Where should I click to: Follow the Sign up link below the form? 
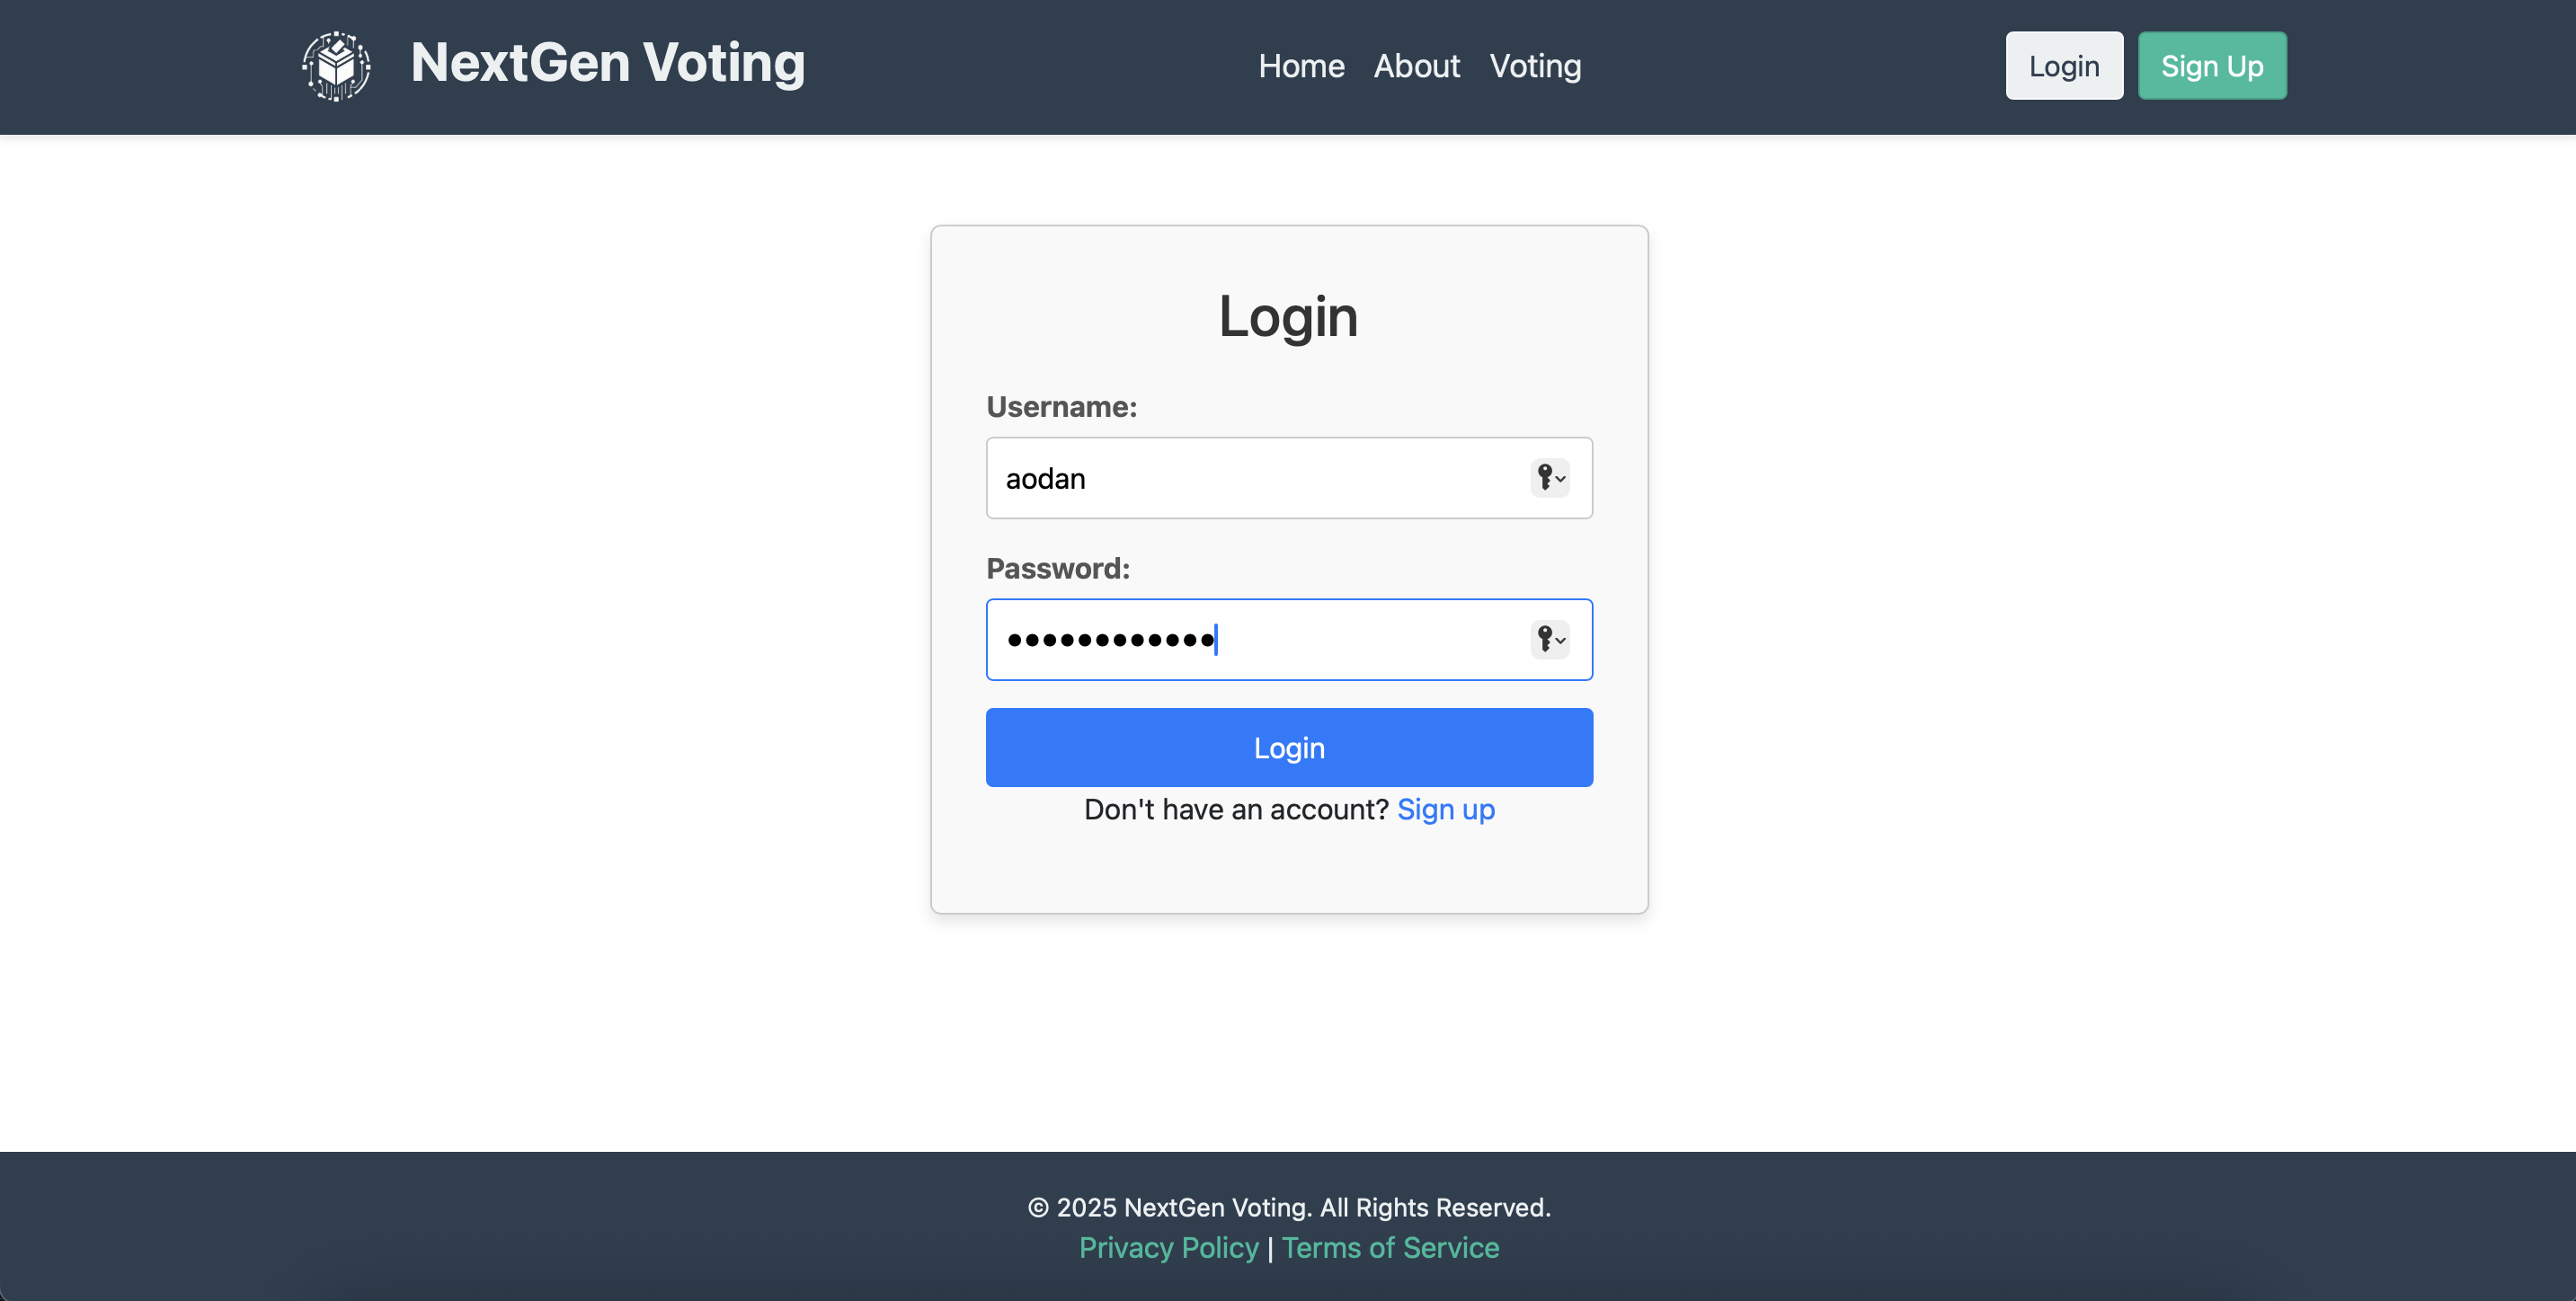(1445, 809)
